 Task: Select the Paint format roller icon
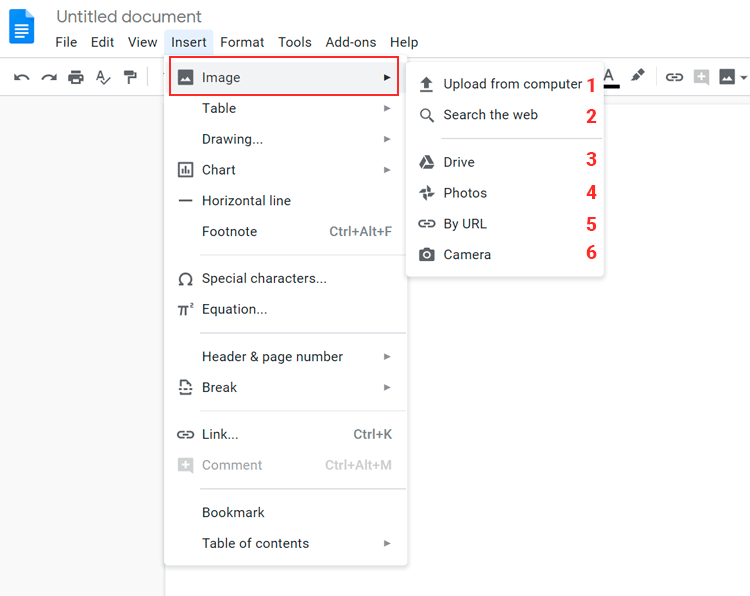pos(130,77)
